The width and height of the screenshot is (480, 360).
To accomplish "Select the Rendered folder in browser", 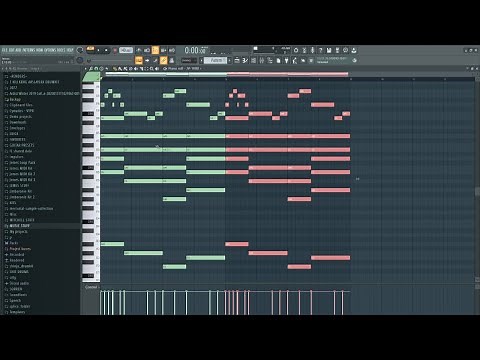I will point(17,260).
